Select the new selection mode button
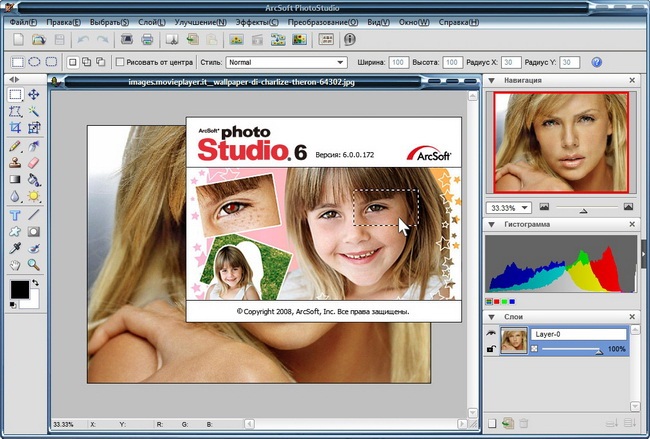This screenshot has width=650, height=439. (x=73, y=62)
